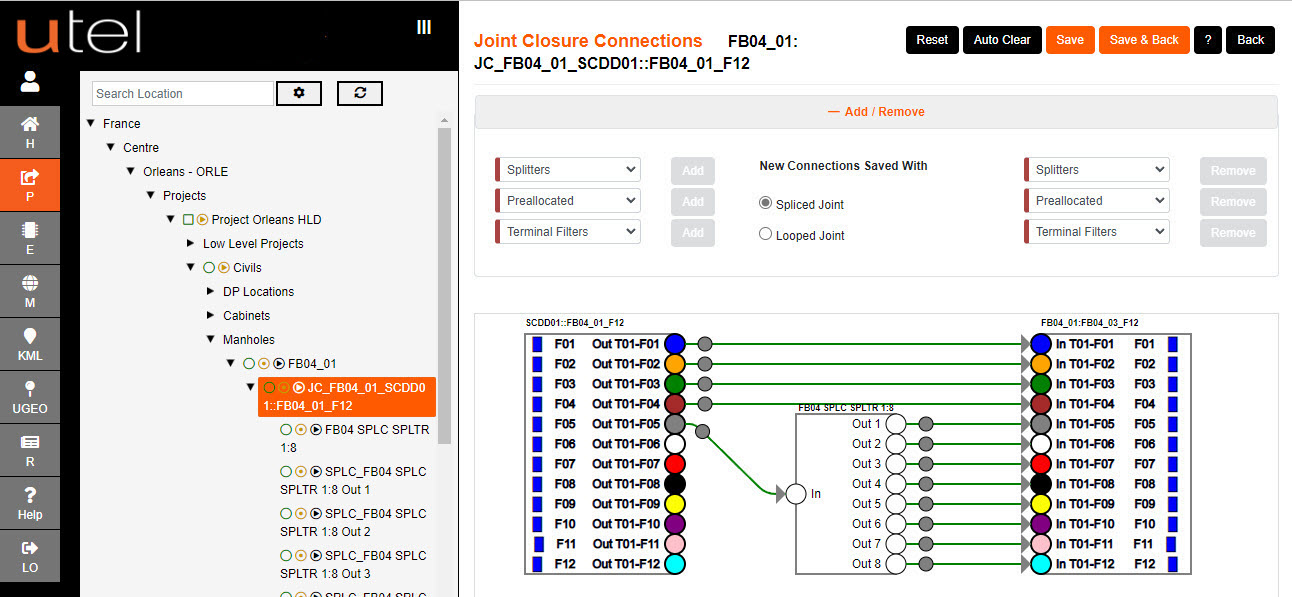Image resolution: width=1292 pixels, height=597 pixels.
Task: Select the highlighted JC_FB04_01_SCDD01 tree item
Action: click(x=346, y=397)
